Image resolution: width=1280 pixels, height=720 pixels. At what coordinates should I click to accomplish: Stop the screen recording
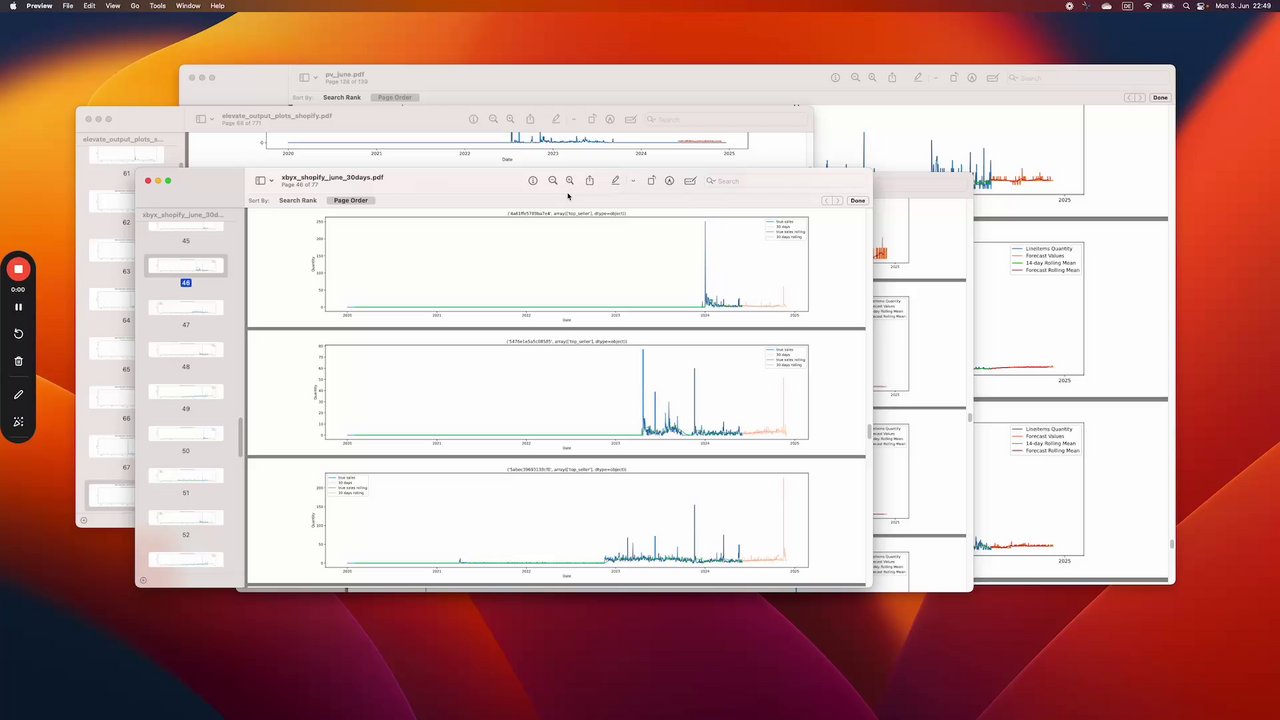[18, 269]
